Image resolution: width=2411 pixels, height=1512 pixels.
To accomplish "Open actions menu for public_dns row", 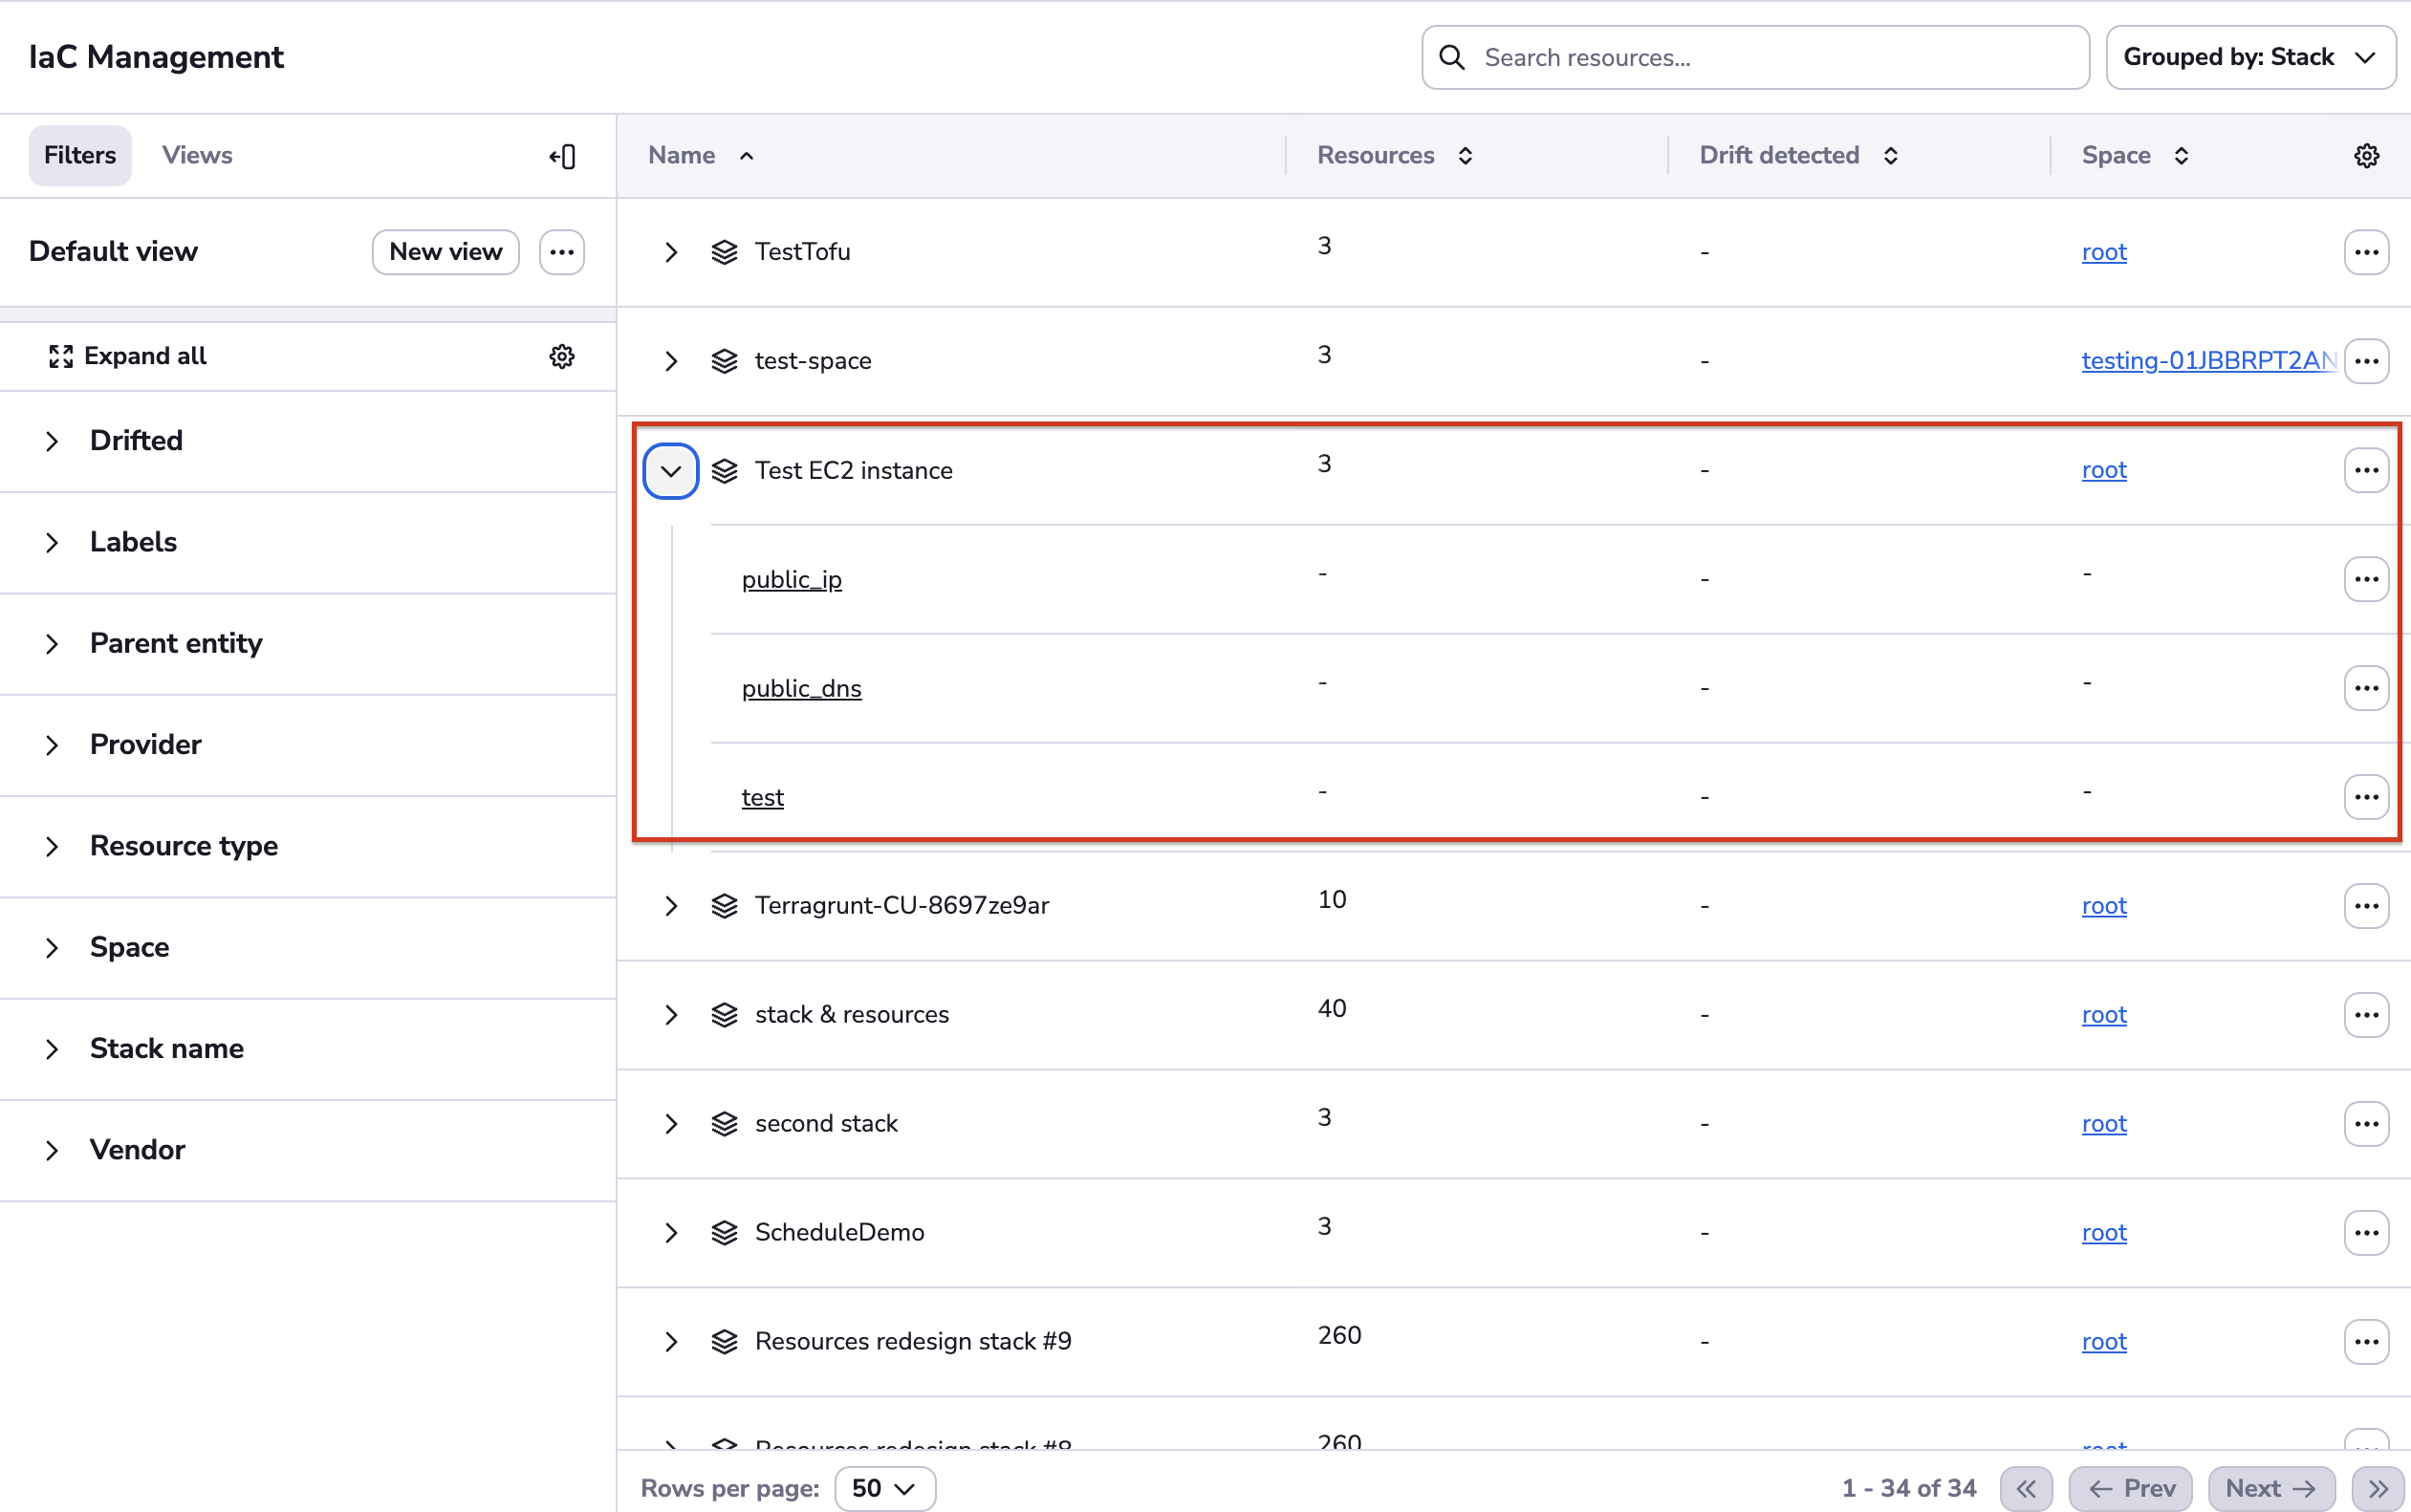I will (2365, 688).
